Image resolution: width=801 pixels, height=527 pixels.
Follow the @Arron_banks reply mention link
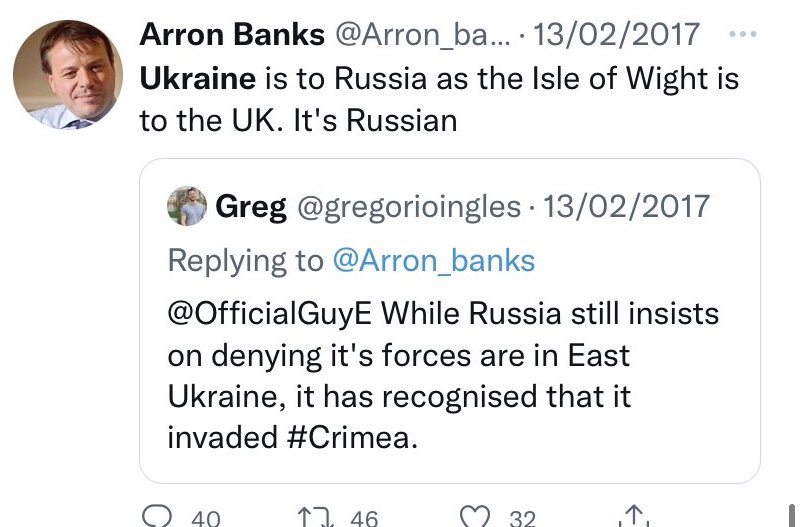tap(434, 261)
